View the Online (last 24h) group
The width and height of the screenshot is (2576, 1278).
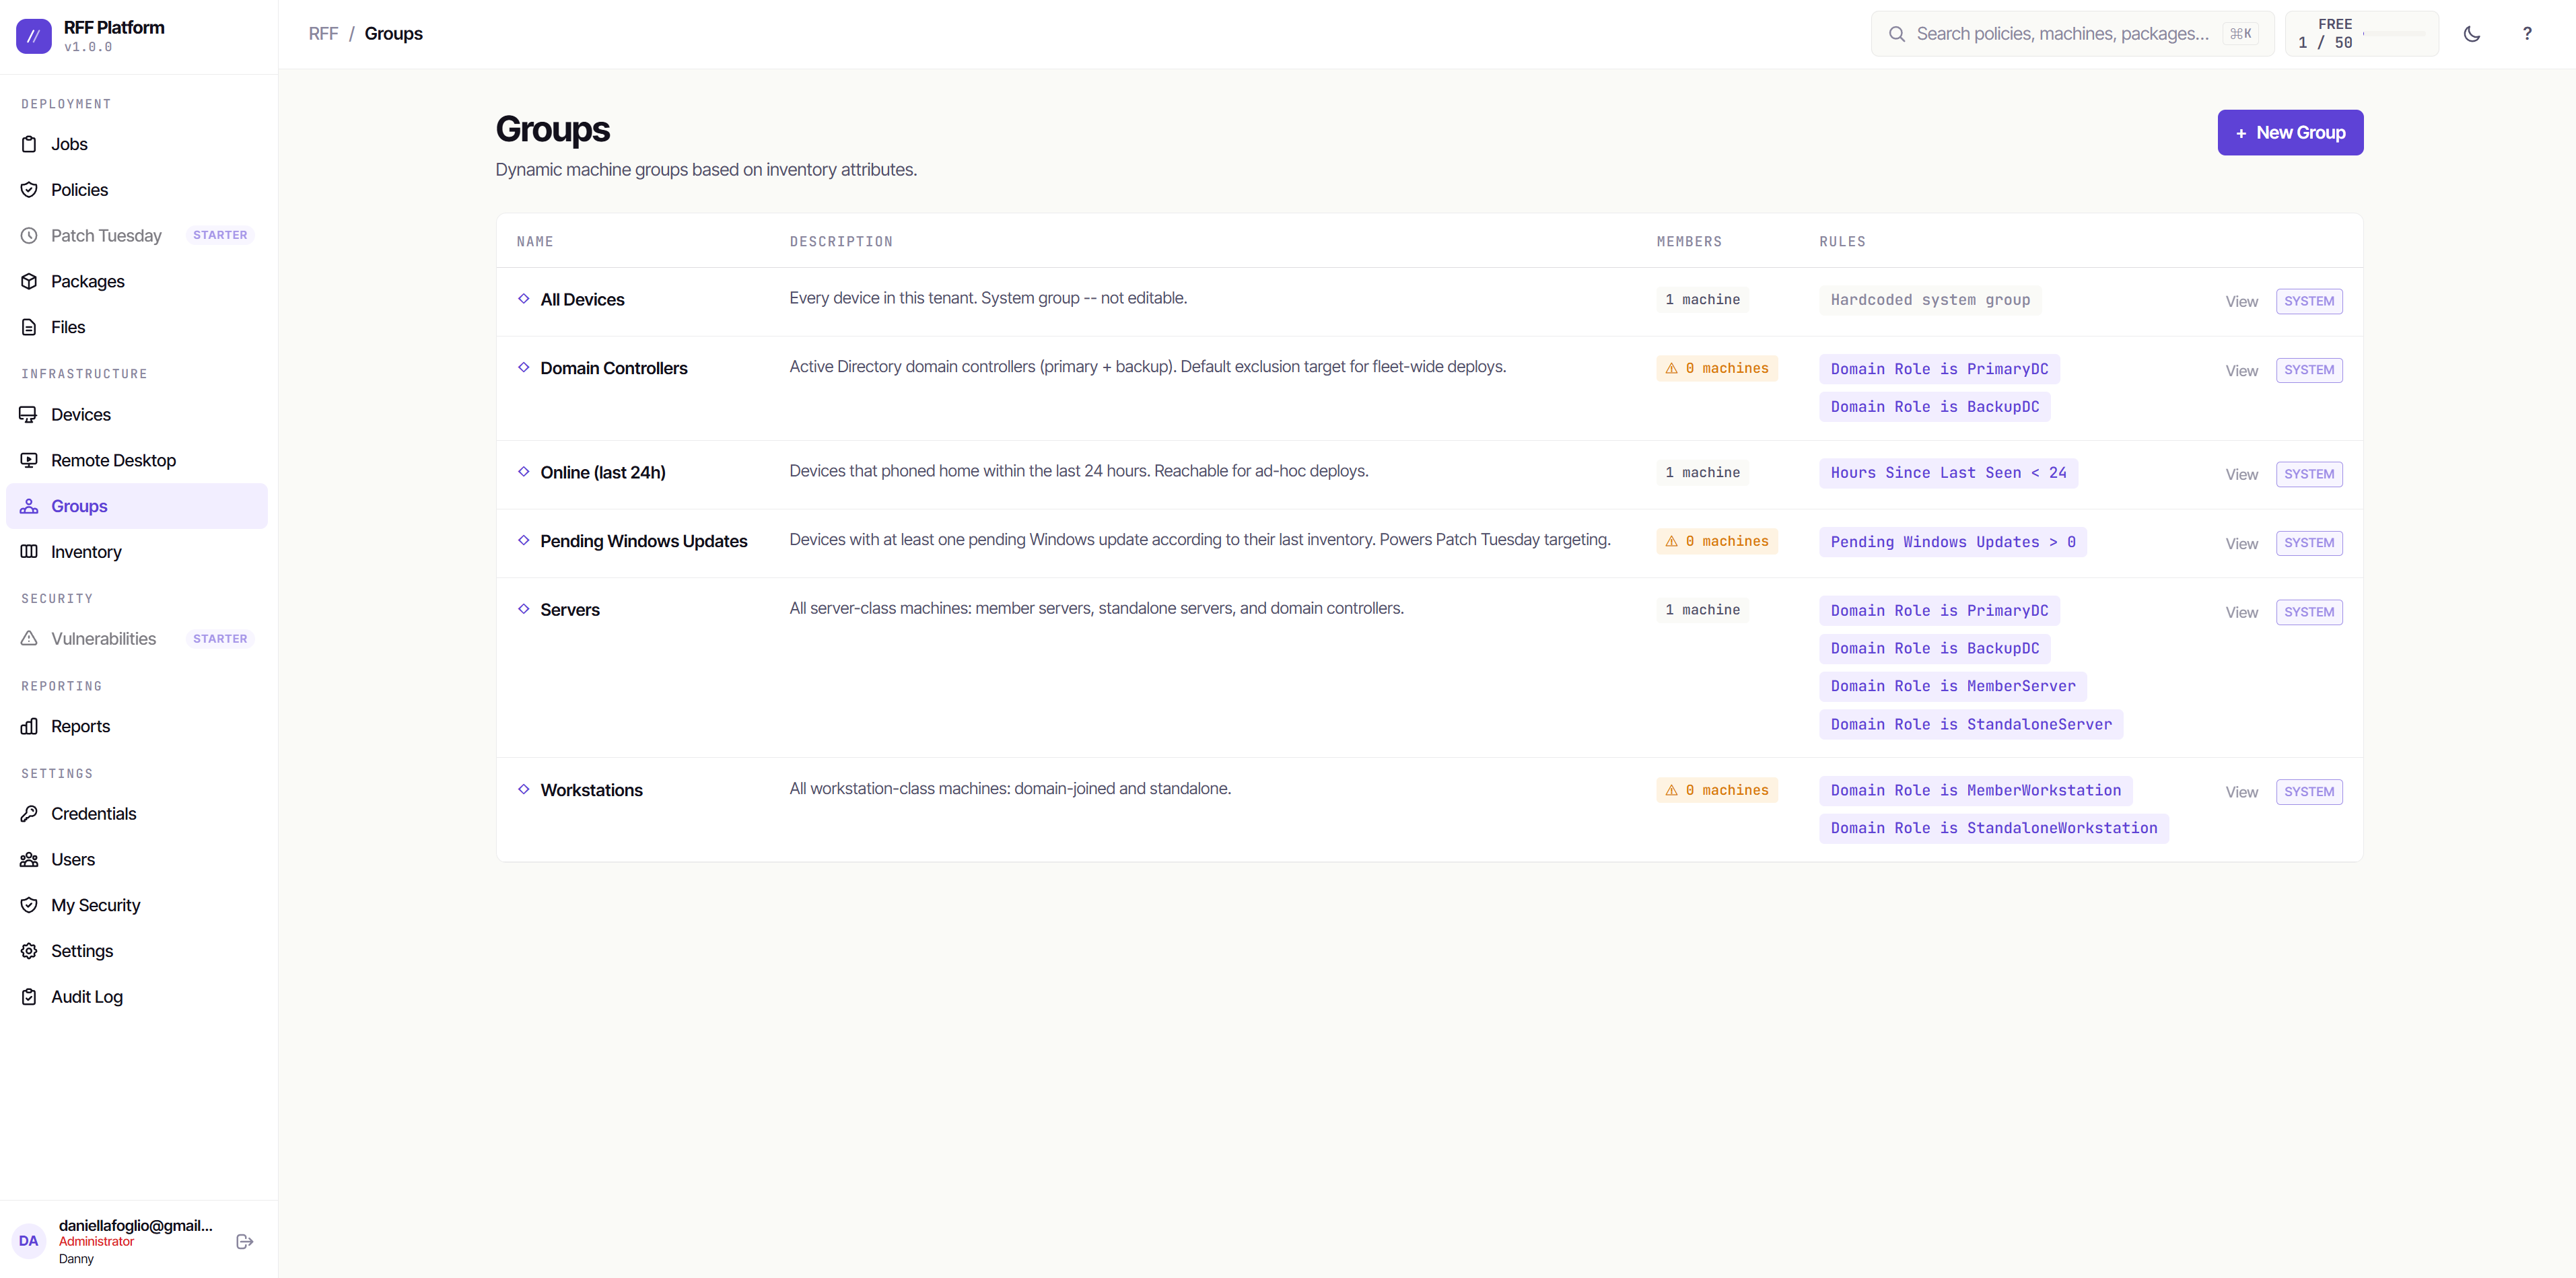tap(2241, 475)
